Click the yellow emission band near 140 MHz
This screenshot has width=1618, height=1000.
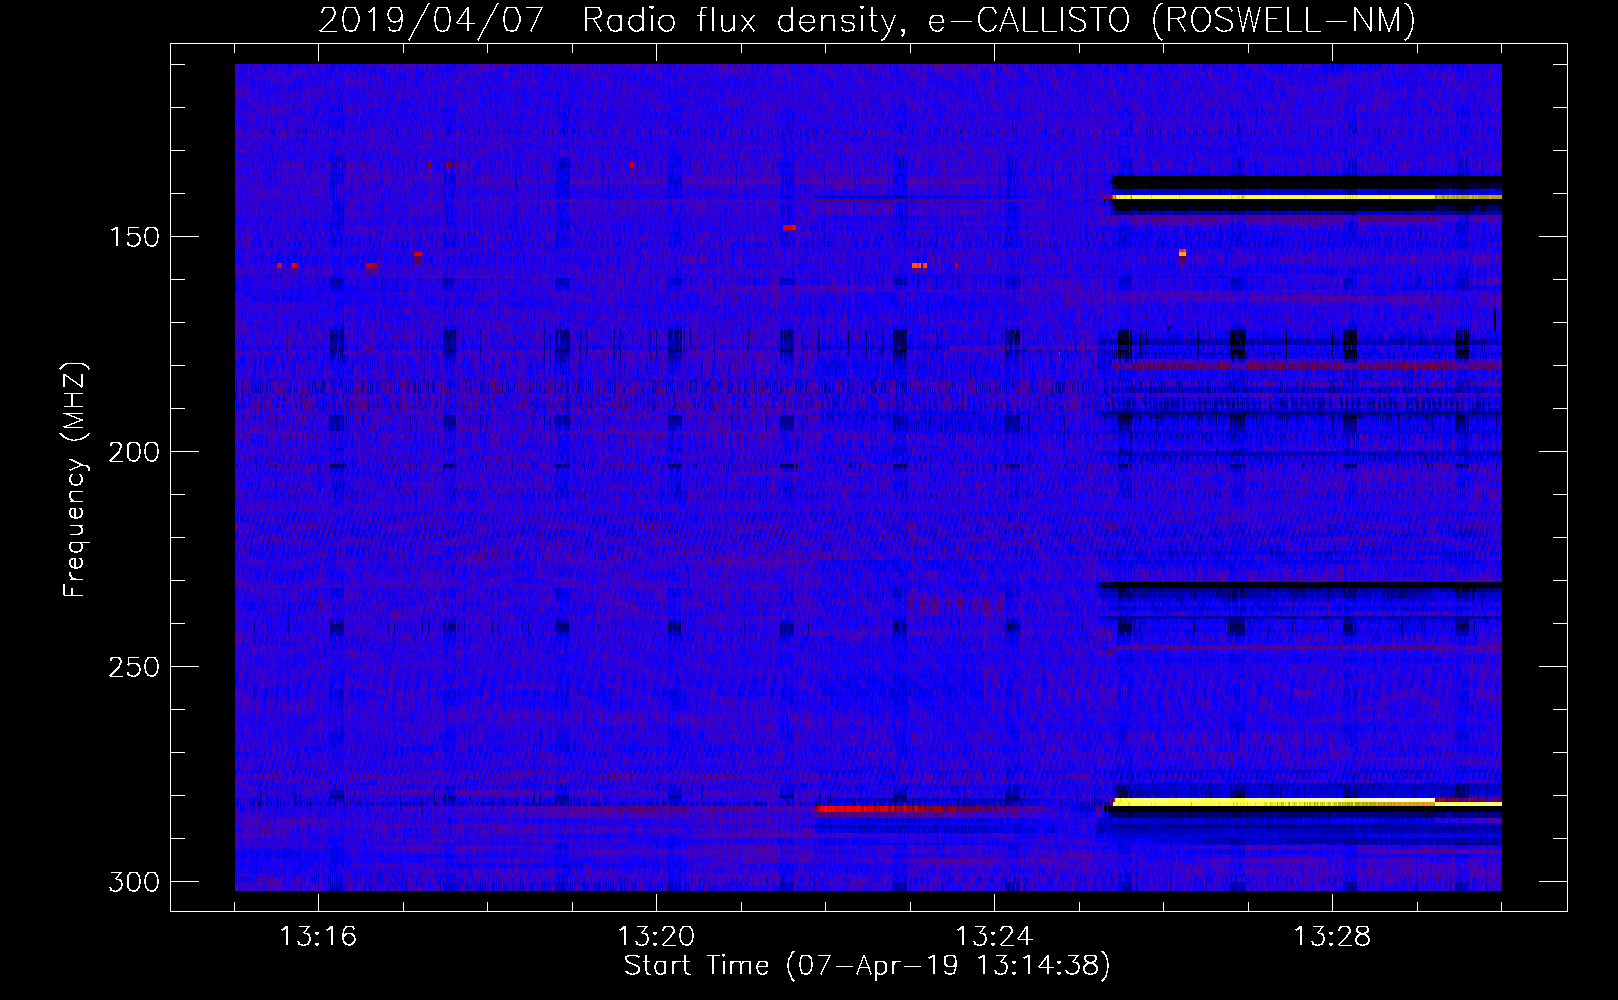click(x=1307, y=197)
